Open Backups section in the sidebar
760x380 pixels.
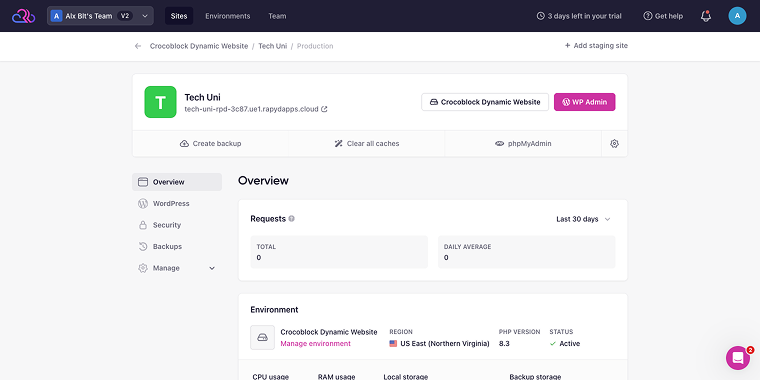[177, 246]
